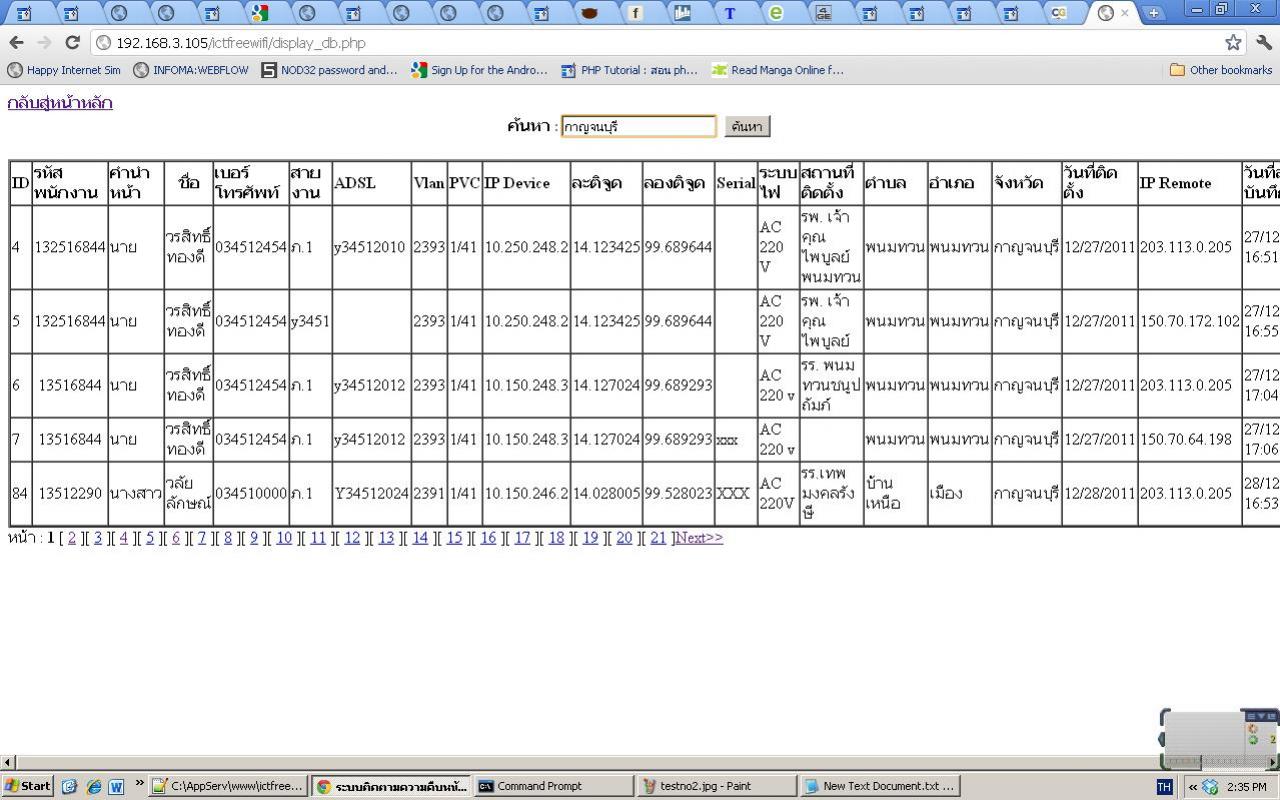
Task: Launch Internet Explorer from quick launch
Action: (x=93, y=786)
